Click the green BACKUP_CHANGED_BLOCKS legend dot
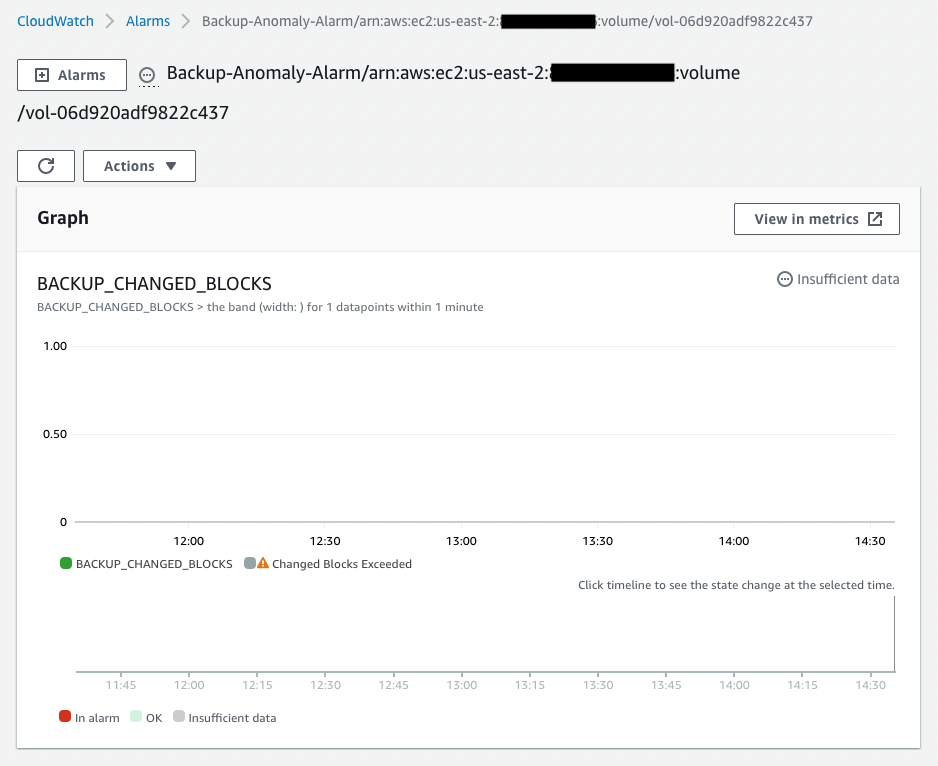 click(x=65, y=563)
